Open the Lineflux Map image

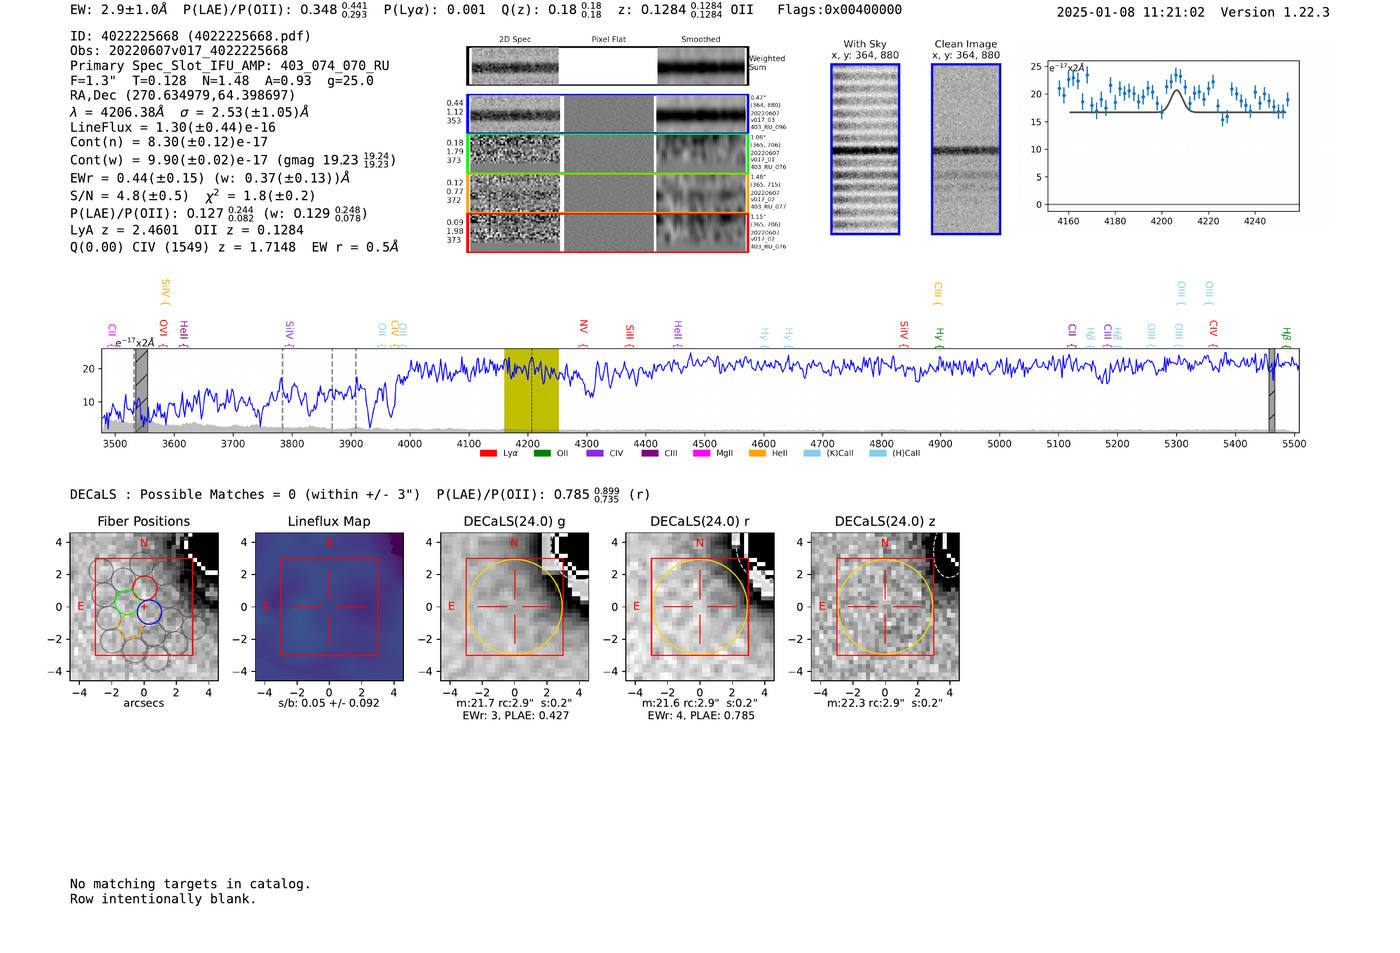point(330,607)
